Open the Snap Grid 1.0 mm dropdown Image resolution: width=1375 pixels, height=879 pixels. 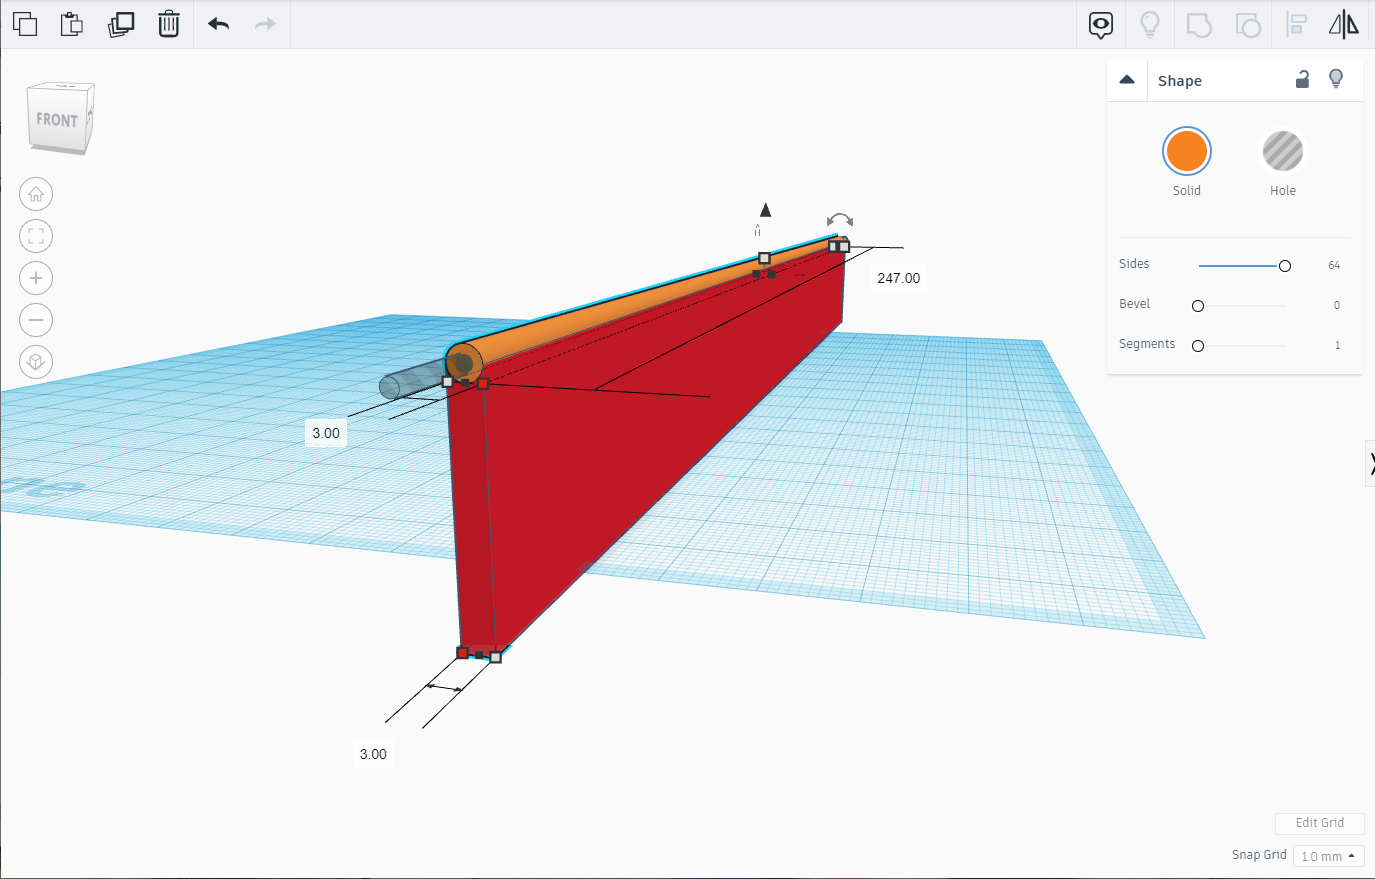click(x=1328, y=856)
